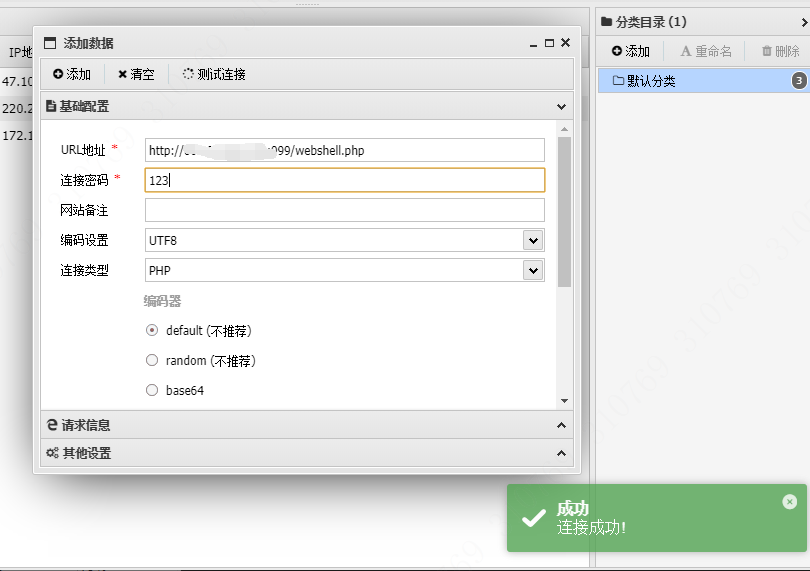Click 测试连接 to test the connection
Screen dimensions: 810x571
(214, 74)
